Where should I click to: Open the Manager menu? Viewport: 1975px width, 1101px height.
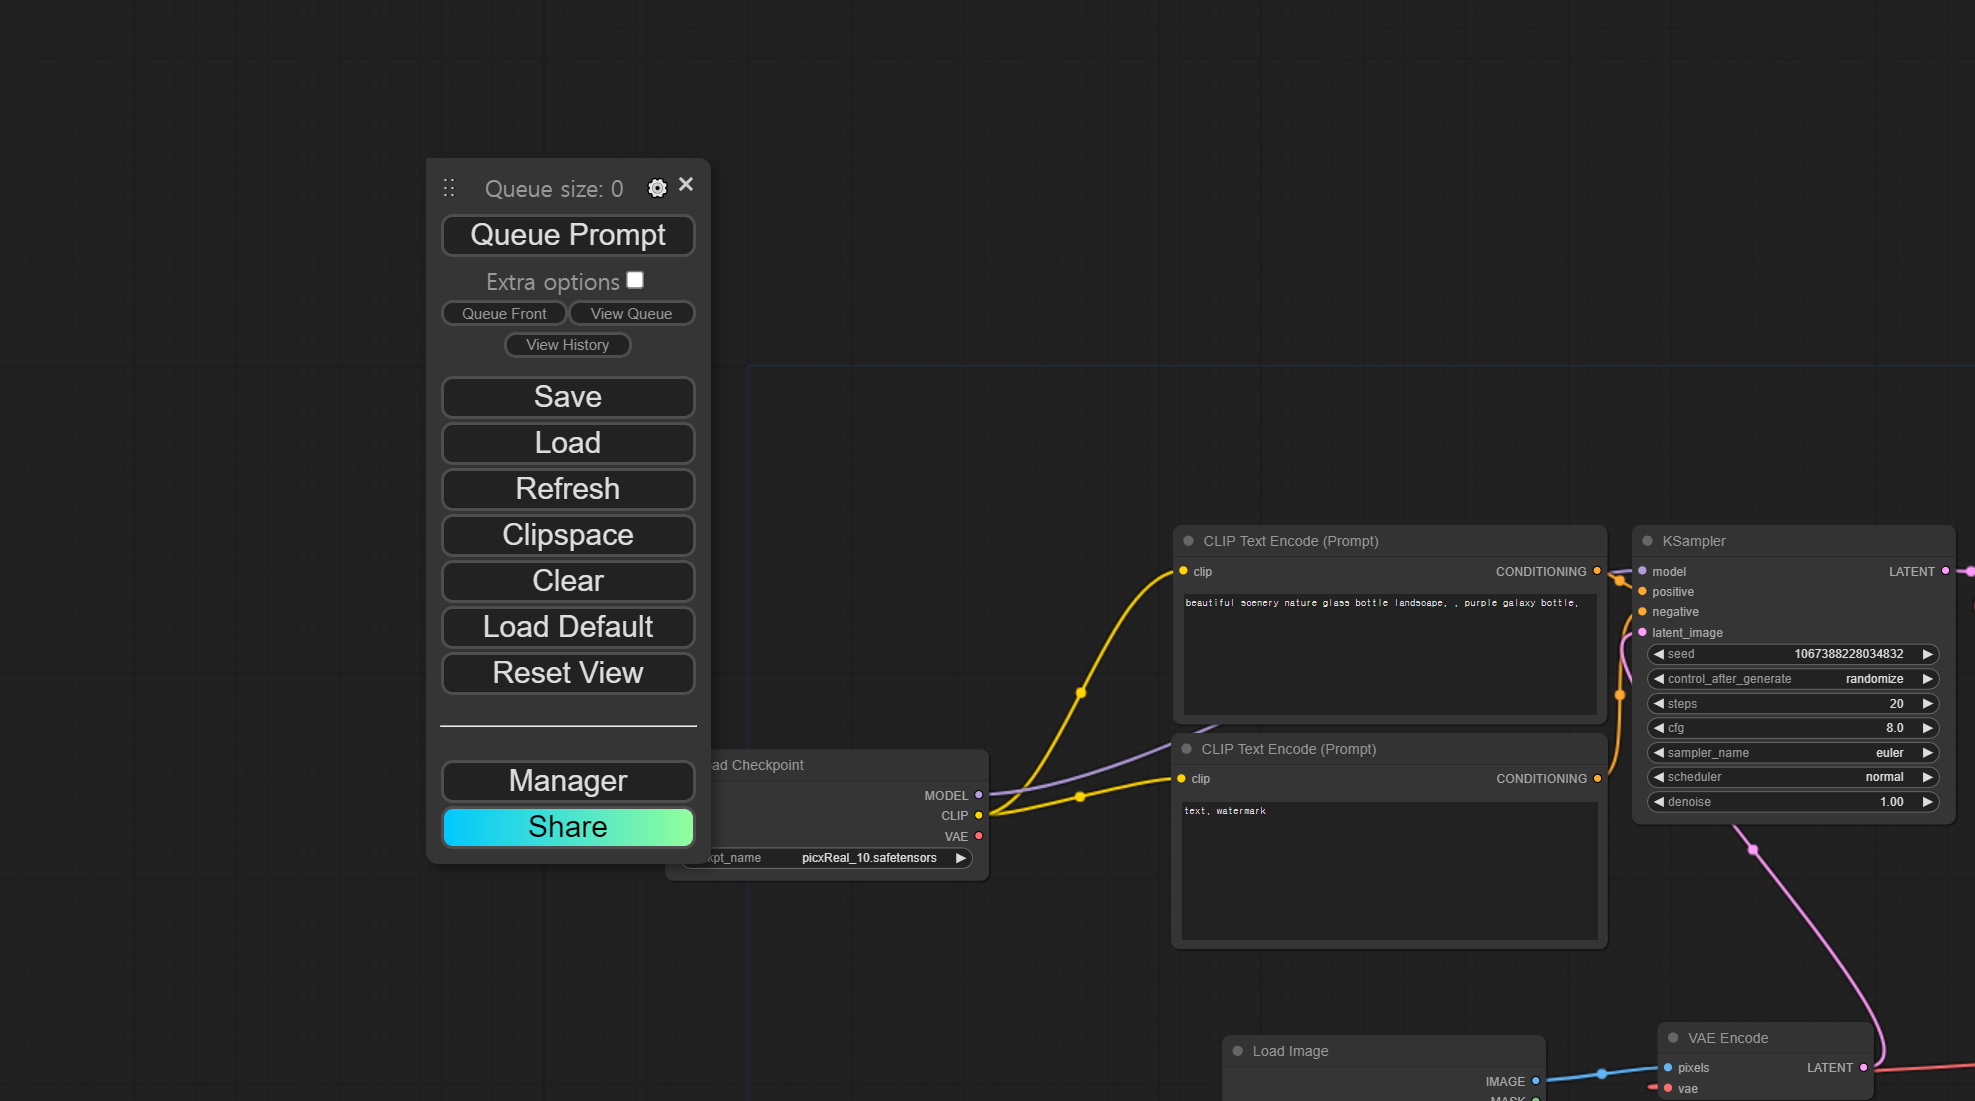click(x=568, y=781)
